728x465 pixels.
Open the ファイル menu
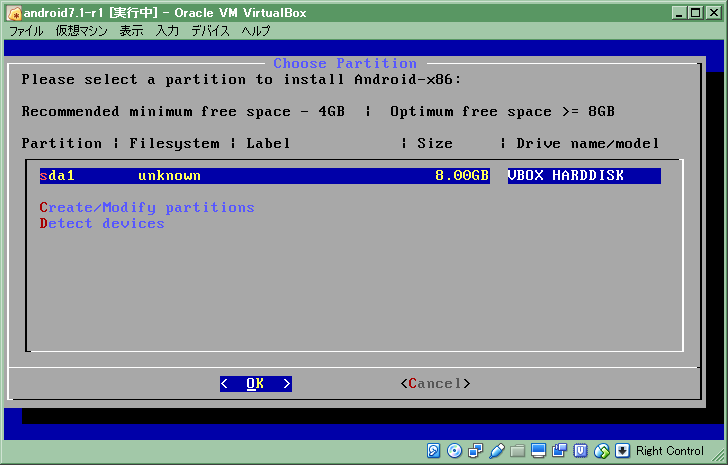(x=26, y=31)
